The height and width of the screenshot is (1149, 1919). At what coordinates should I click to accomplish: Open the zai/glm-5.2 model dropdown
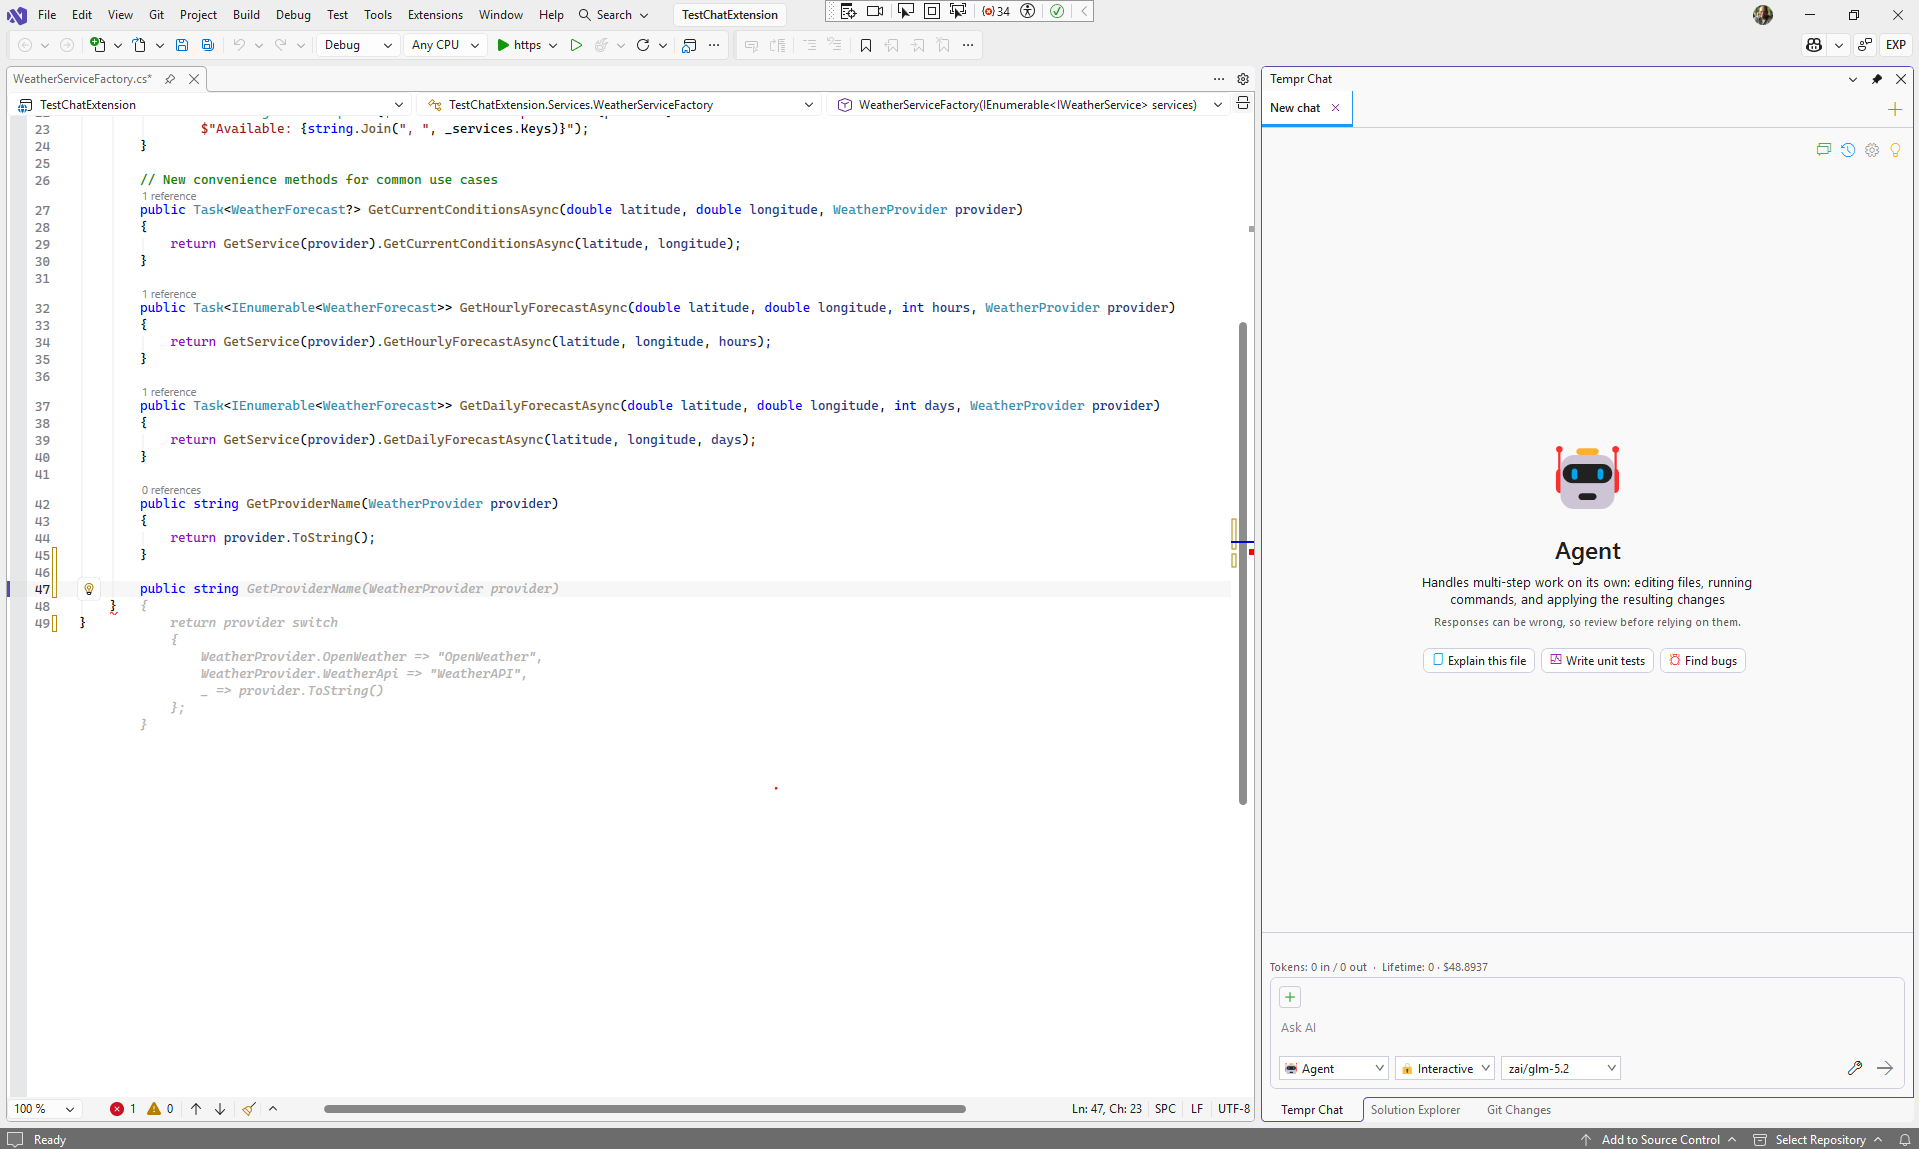[1560, 1068]
